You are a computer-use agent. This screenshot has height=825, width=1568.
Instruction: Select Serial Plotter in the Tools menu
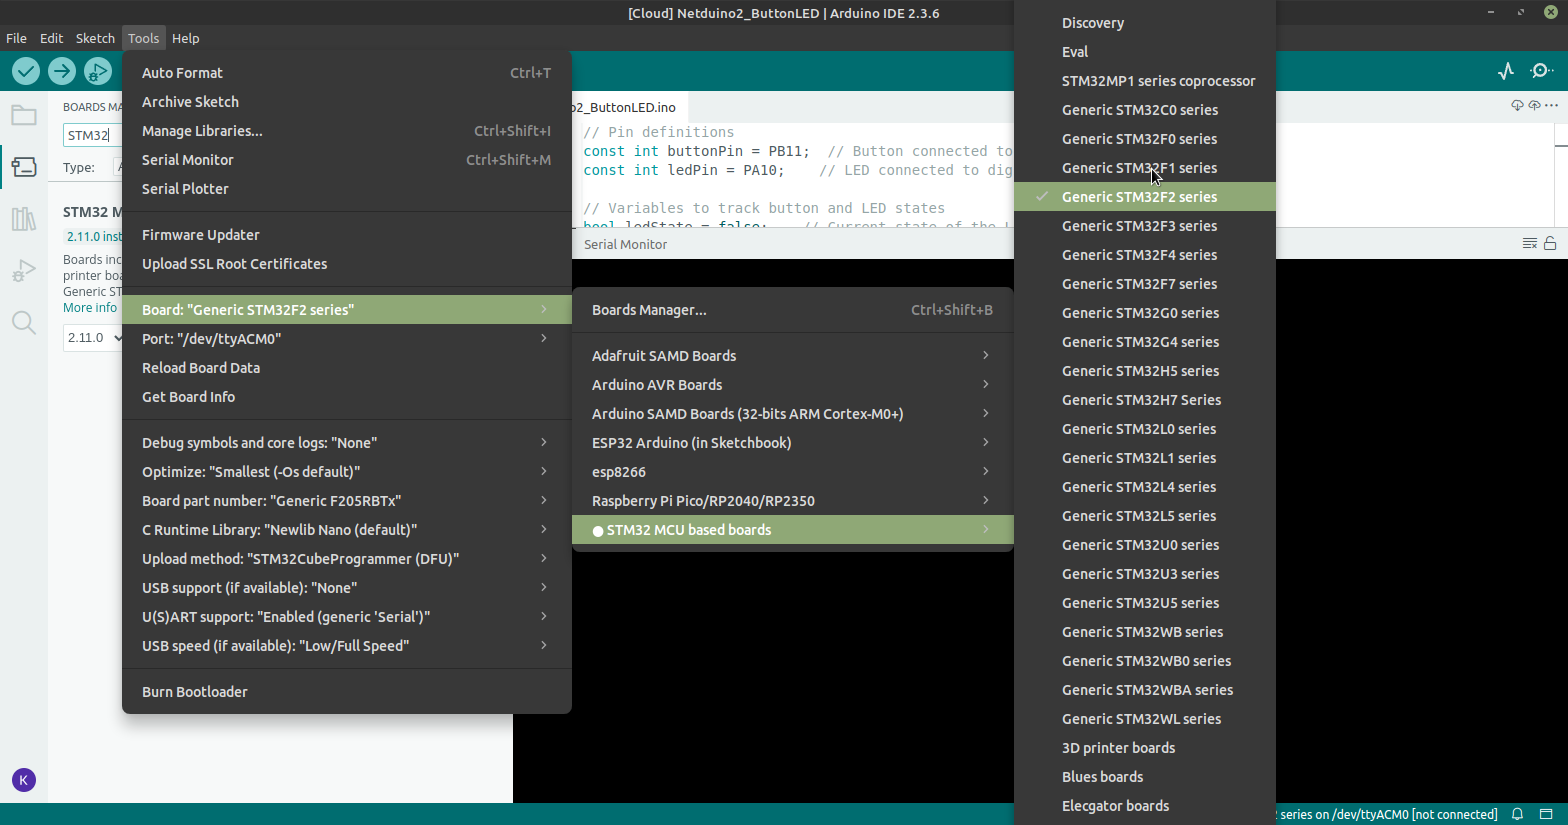(x=347, y=189)
